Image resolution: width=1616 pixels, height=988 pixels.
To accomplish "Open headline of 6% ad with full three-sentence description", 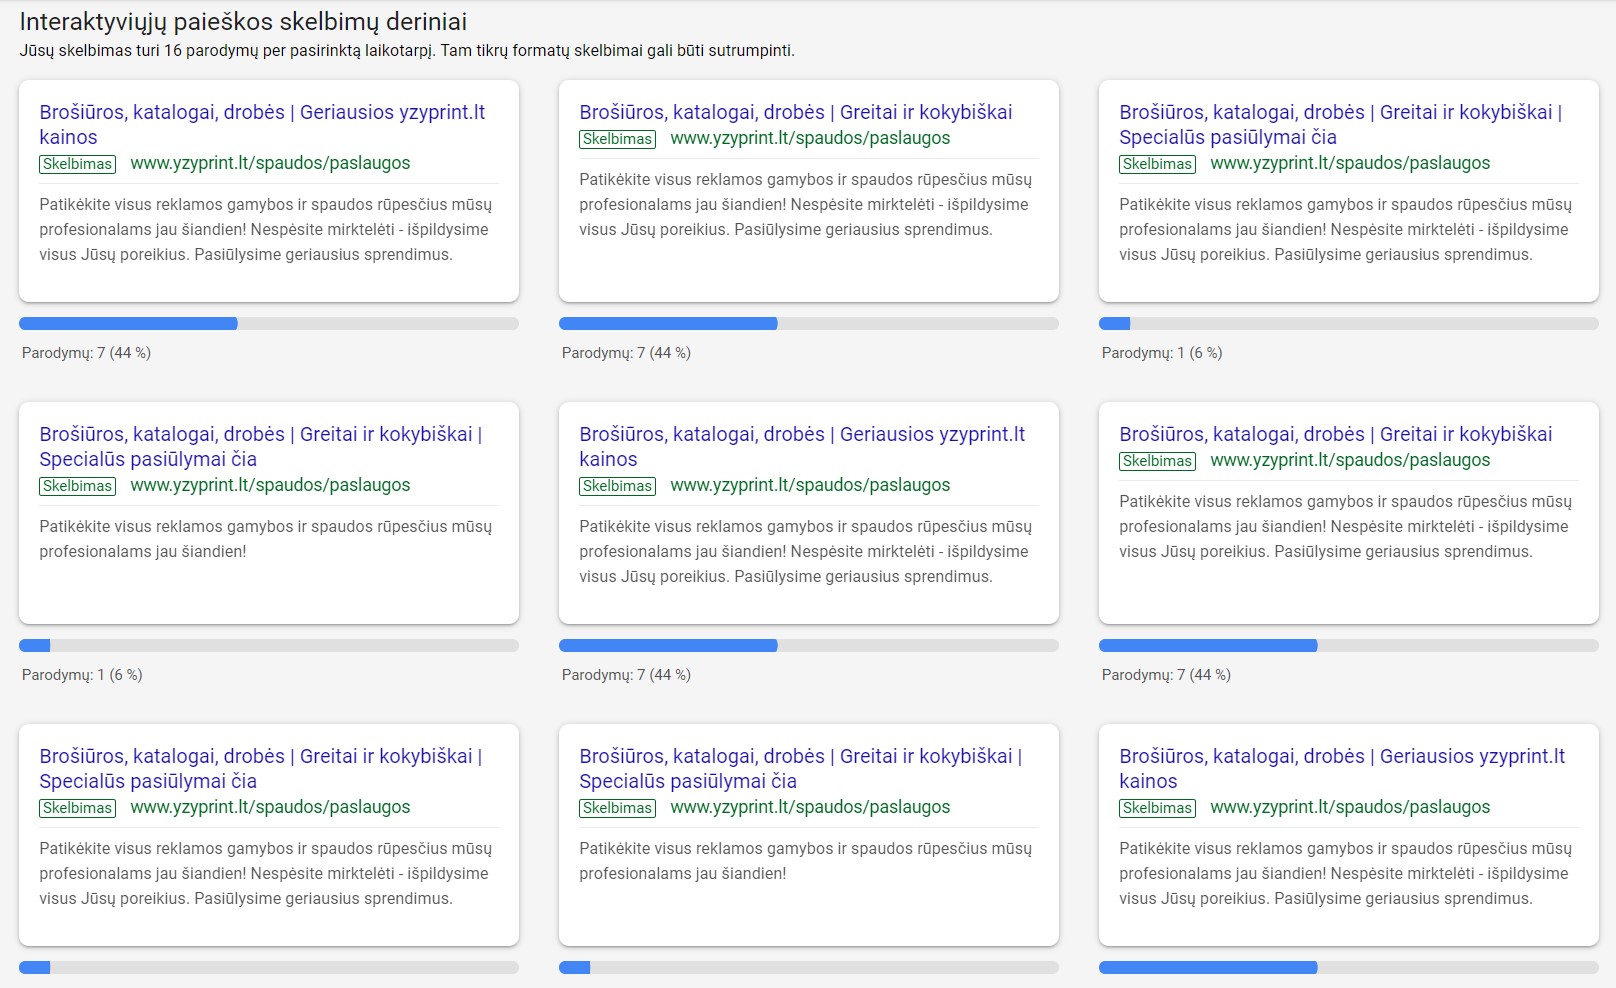I will (1340, 125).
